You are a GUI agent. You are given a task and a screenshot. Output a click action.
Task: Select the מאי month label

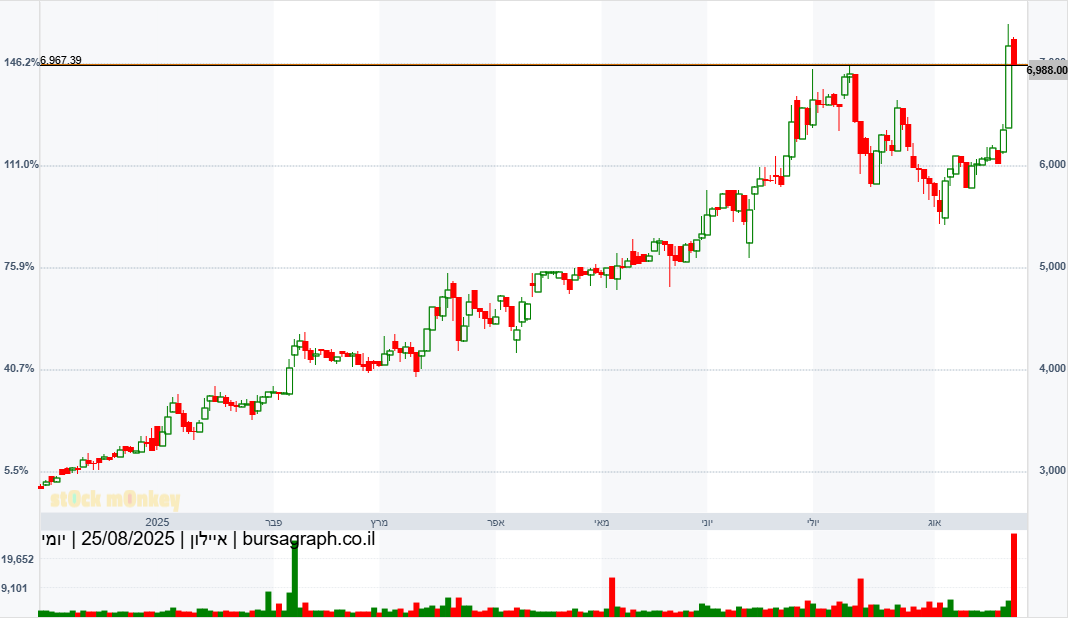coord(601,523)
